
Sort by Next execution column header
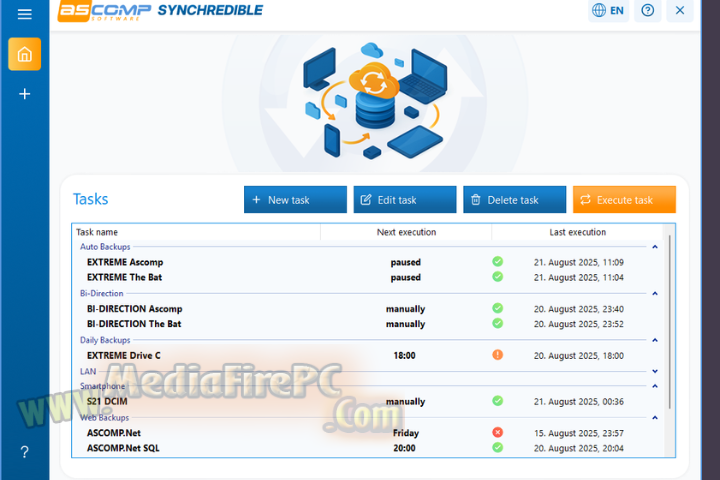tap(406, 232)
